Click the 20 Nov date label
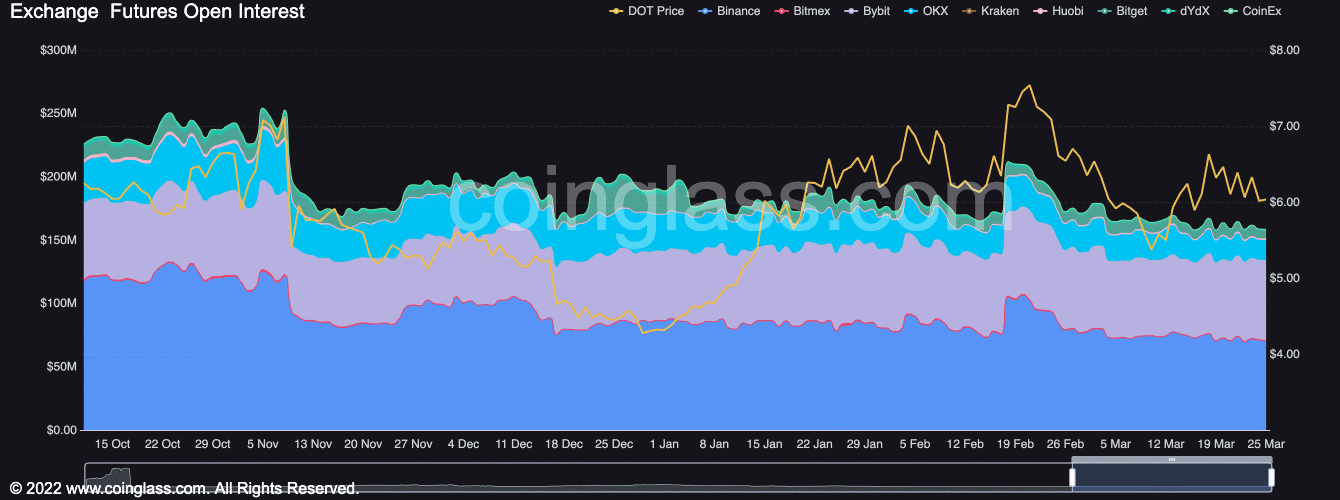The image size is (1340, 500). point(363,444)
